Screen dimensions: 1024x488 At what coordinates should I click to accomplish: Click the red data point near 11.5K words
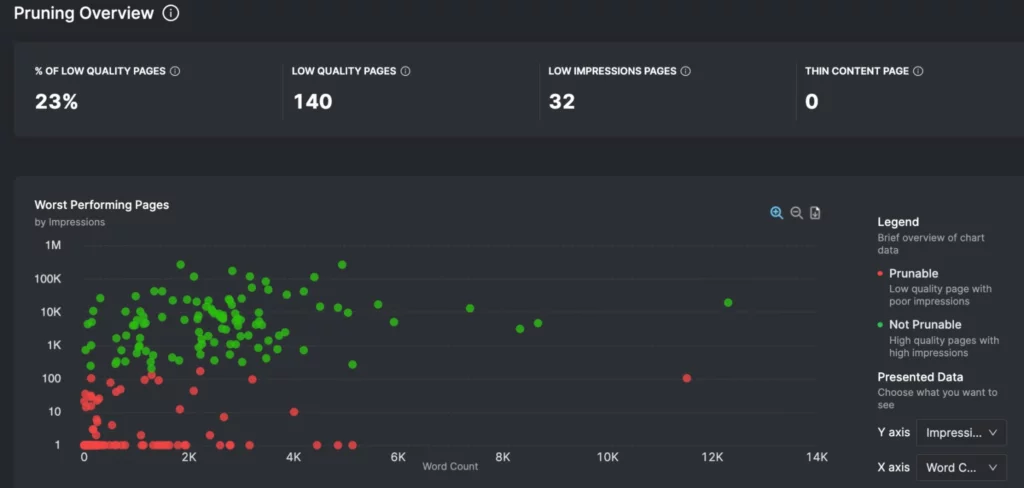point(687,378)
